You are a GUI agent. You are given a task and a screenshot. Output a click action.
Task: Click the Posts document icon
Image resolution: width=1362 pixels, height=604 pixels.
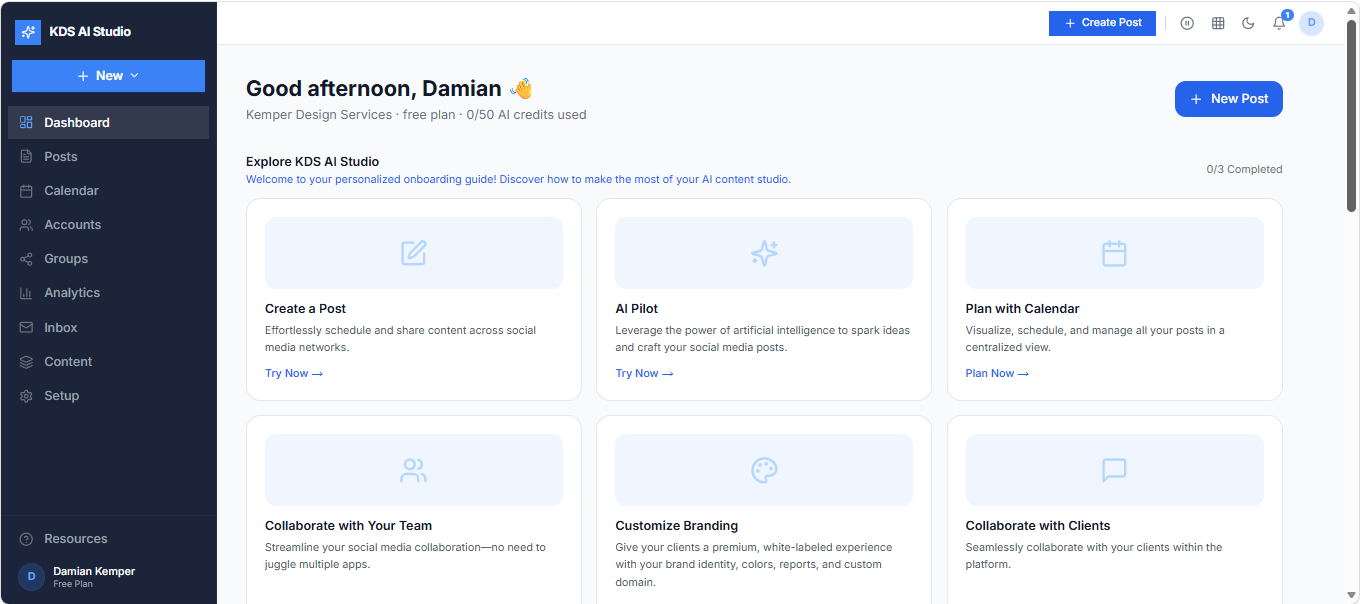(26, 157)
